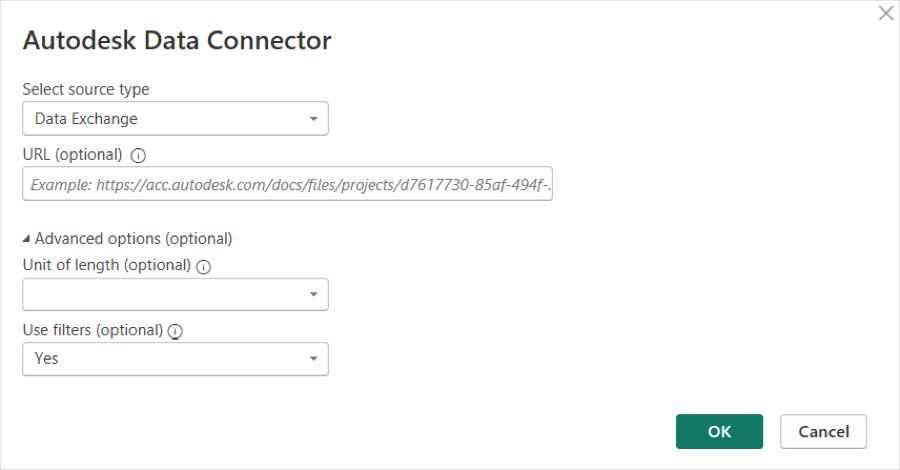Collapse the Advanced options triangle
The width and height of the screenshot is (900, 470).
pos(26,239)
